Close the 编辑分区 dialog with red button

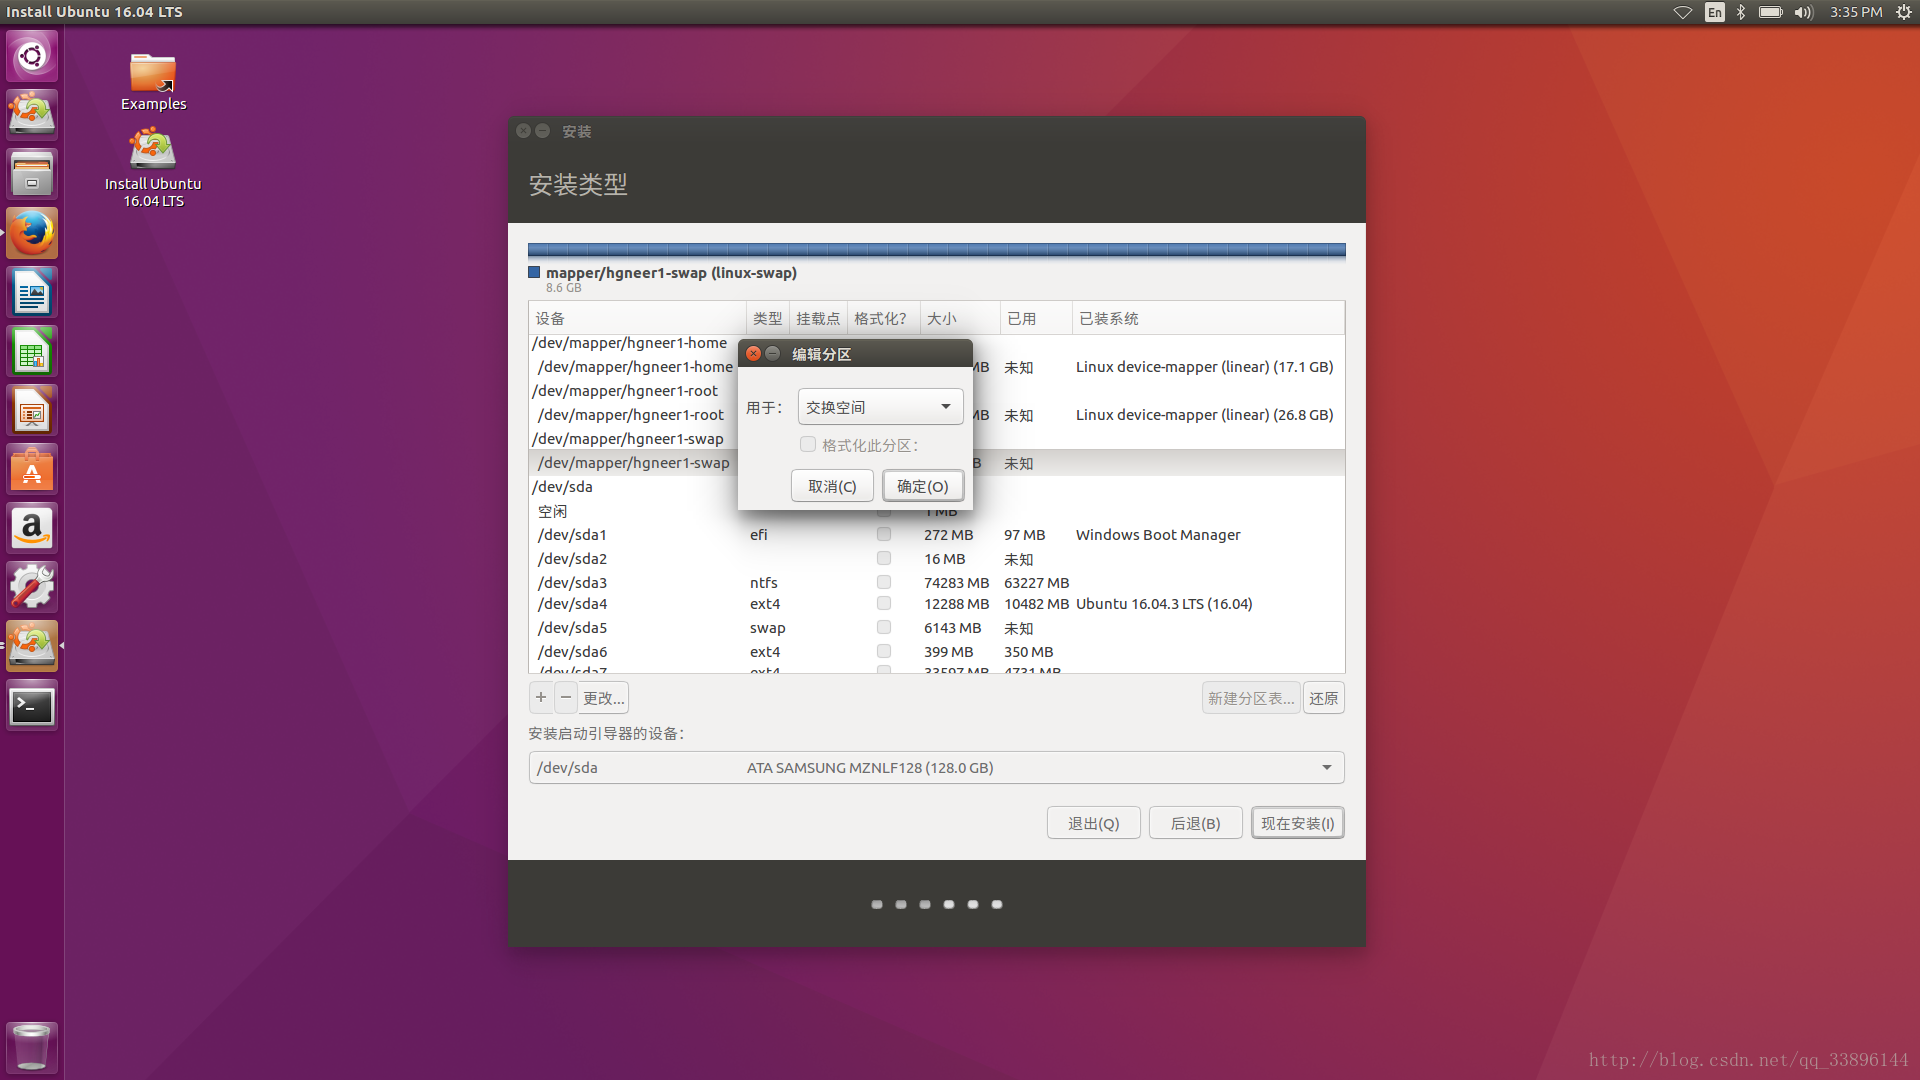[754, 354]
